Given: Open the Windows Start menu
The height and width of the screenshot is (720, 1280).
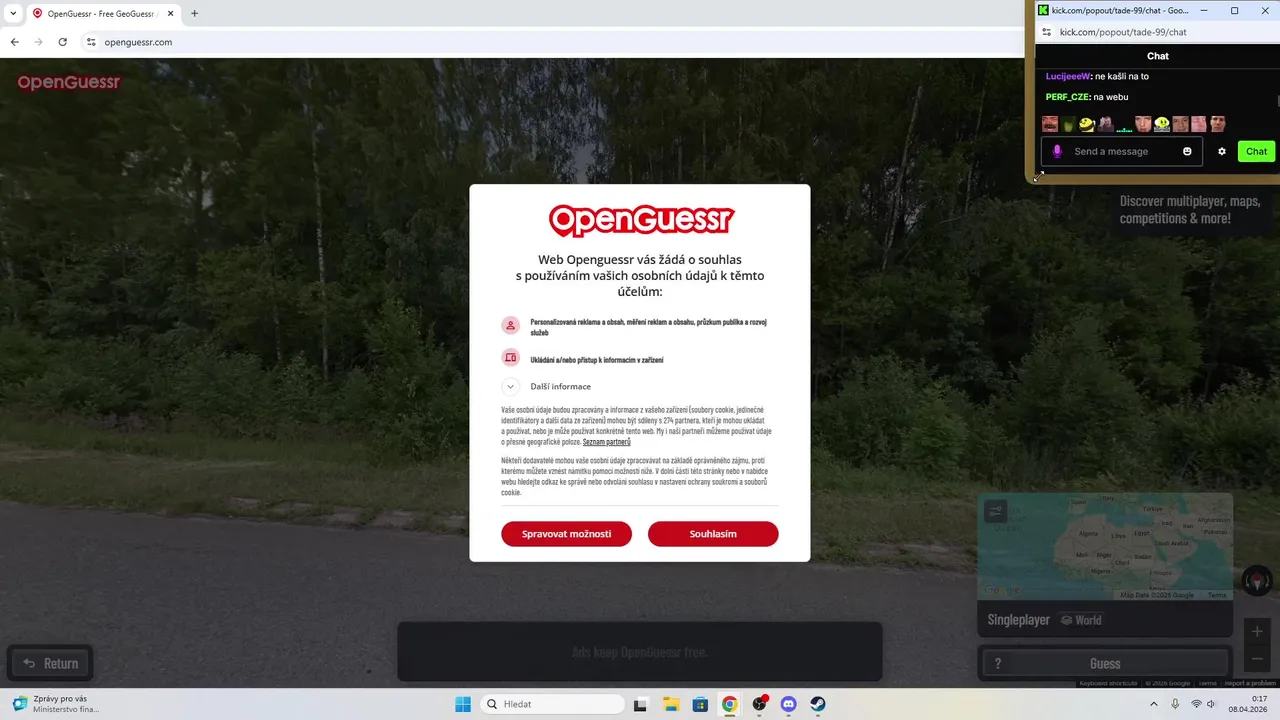Looking at the screenshot, I should click(463, 704).
